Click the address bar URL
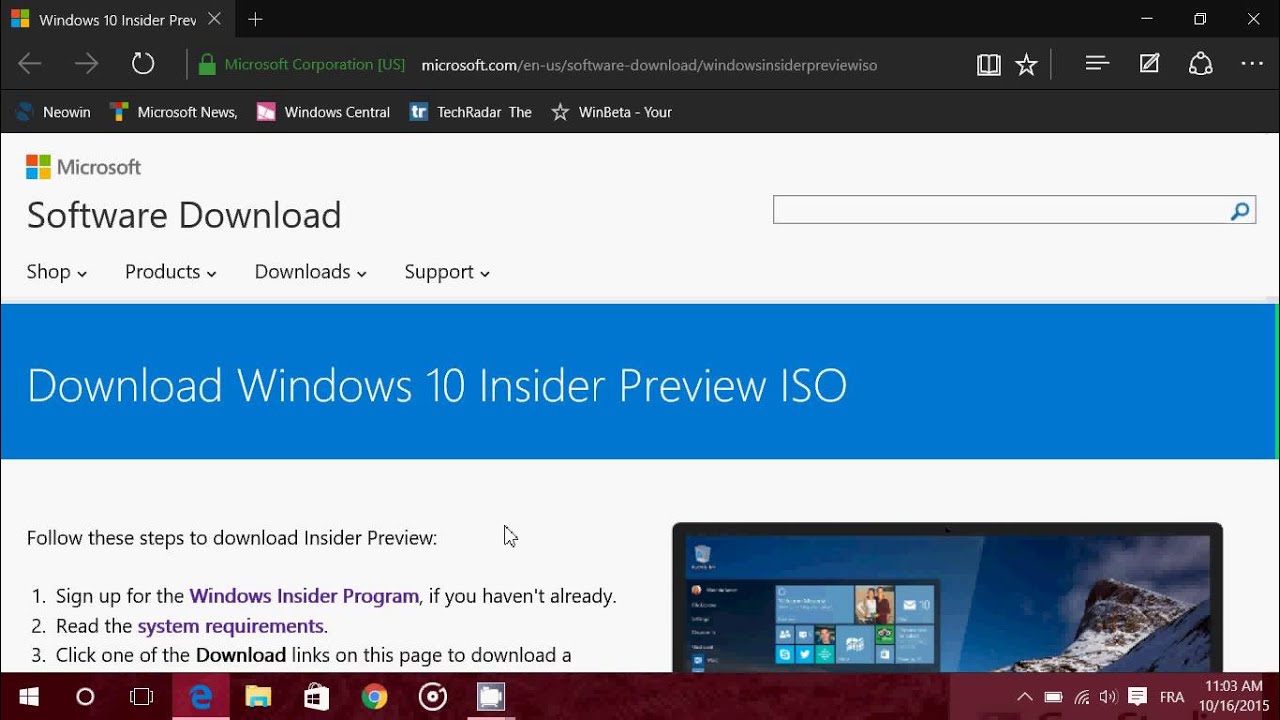This screenshot has width=1280, height=720. (x=649, y=65)
